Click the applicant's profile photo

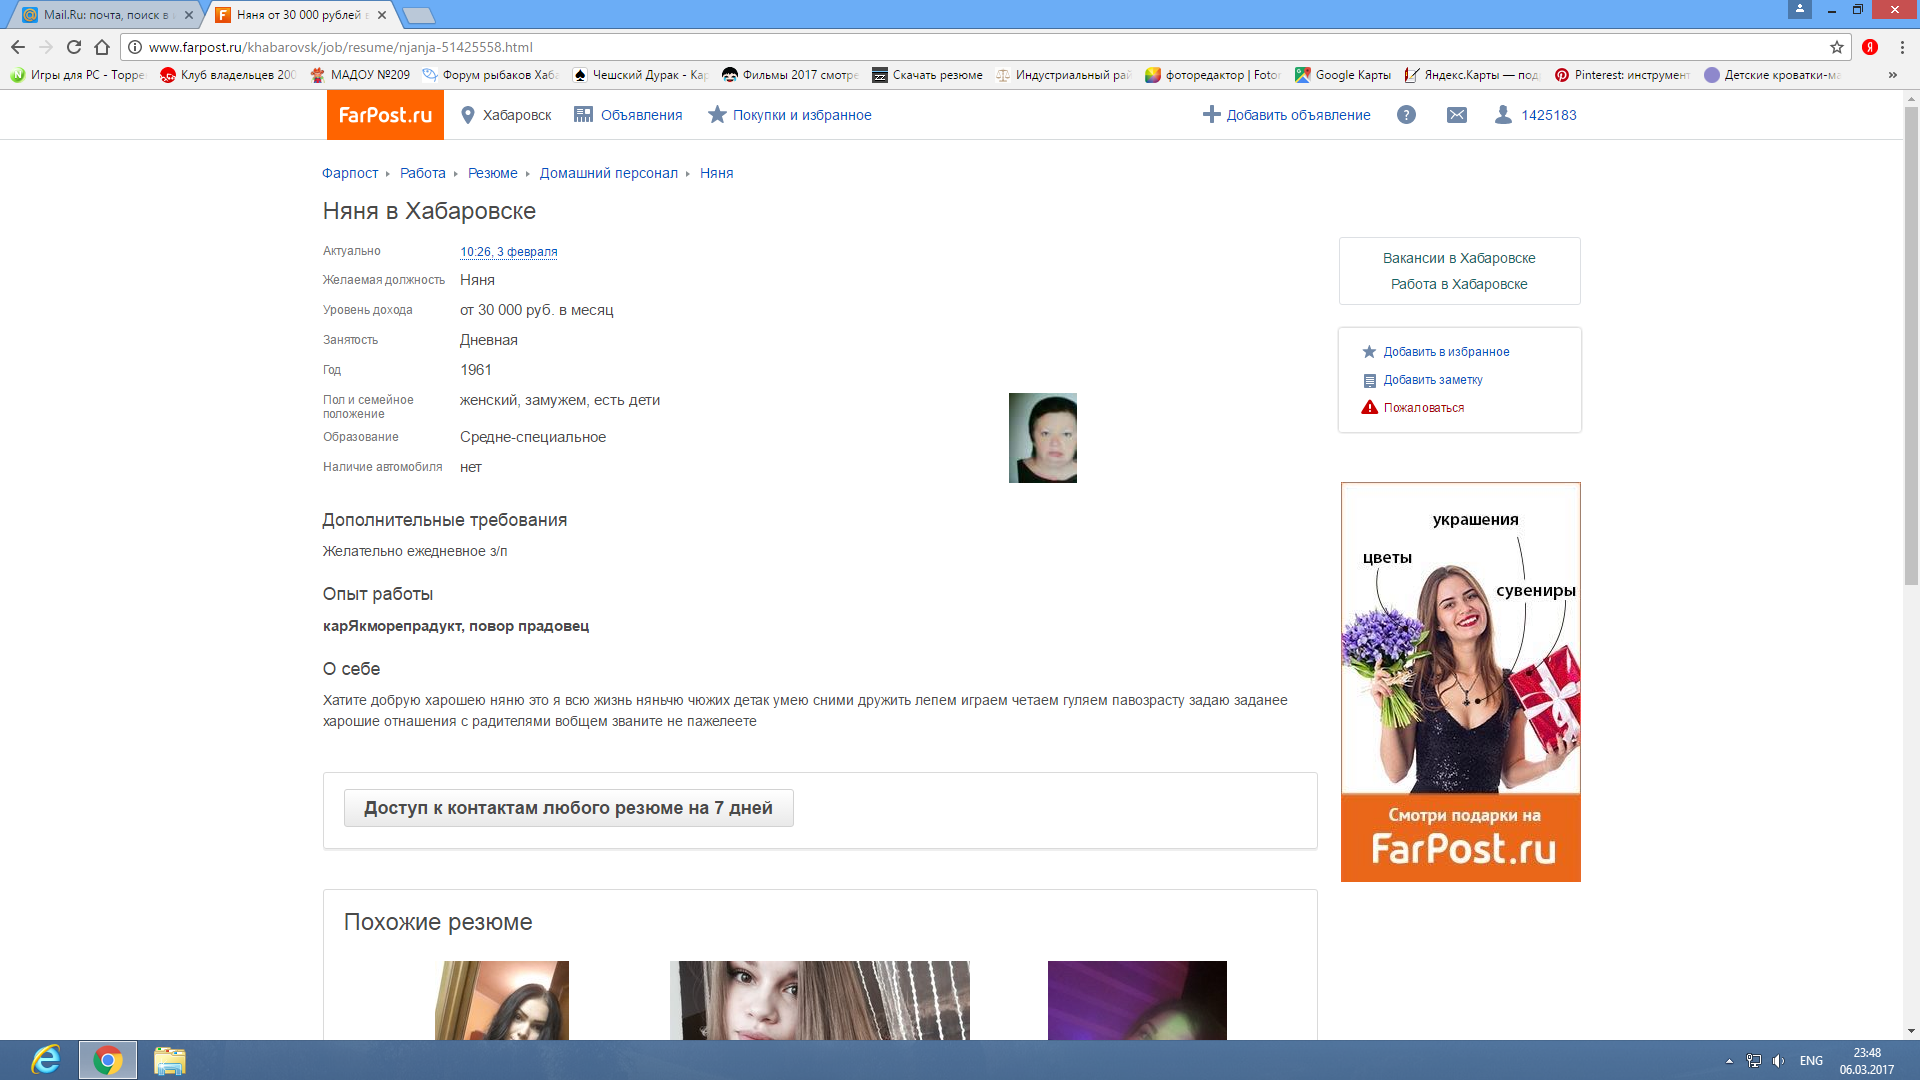click(1042, 438)
